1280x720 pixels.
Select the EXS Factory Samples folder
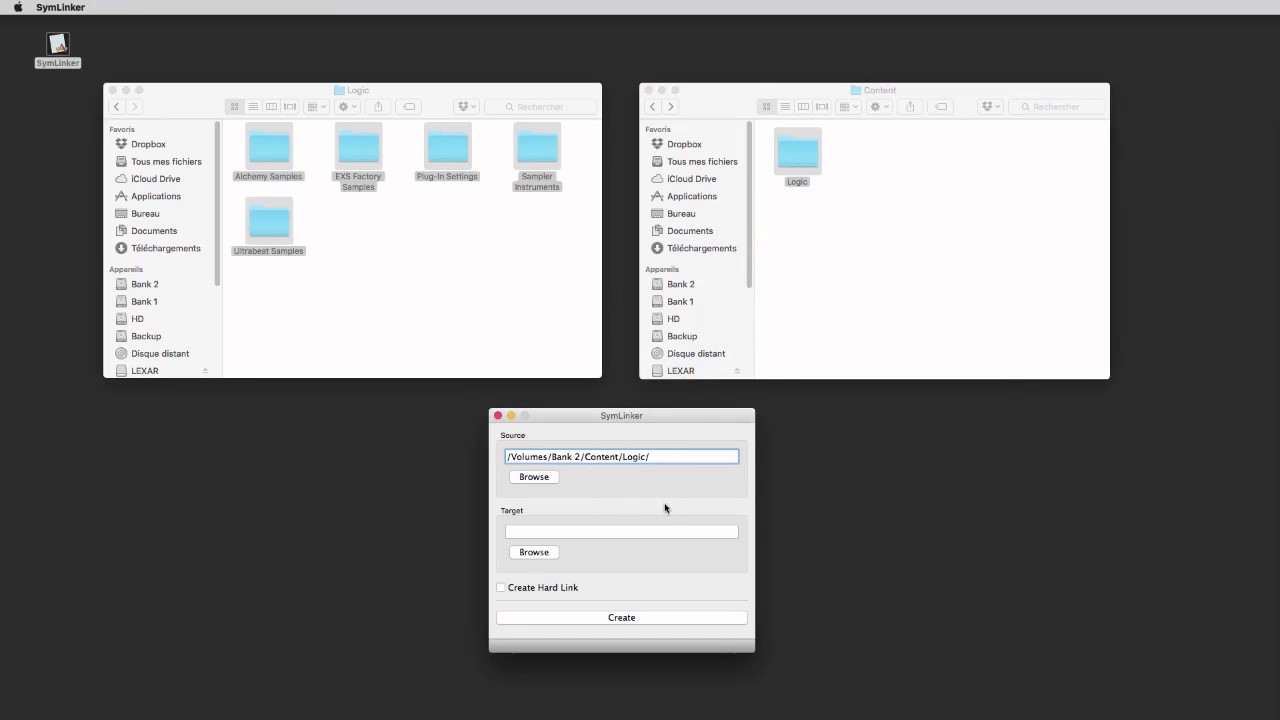[x=358, y=147]
